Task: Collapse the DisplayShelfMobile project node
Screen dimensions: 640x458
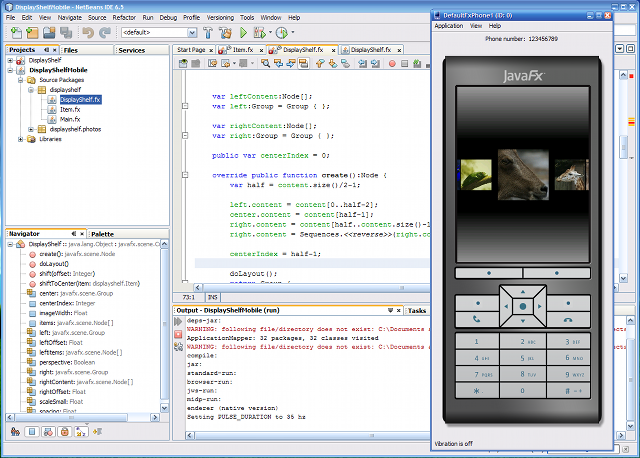Action: coord(10,70)
